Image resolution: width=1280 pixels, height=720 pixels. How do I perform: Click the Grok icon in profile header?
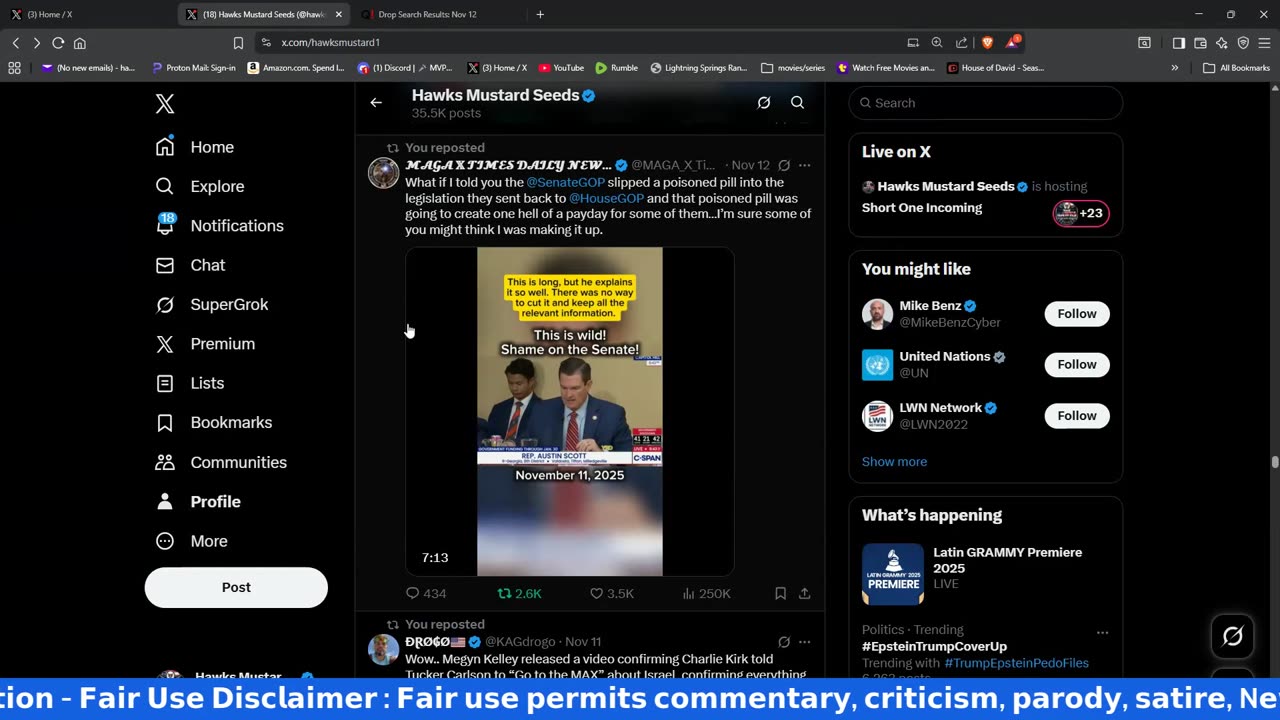pyautogui.click(x=764, y=102)
